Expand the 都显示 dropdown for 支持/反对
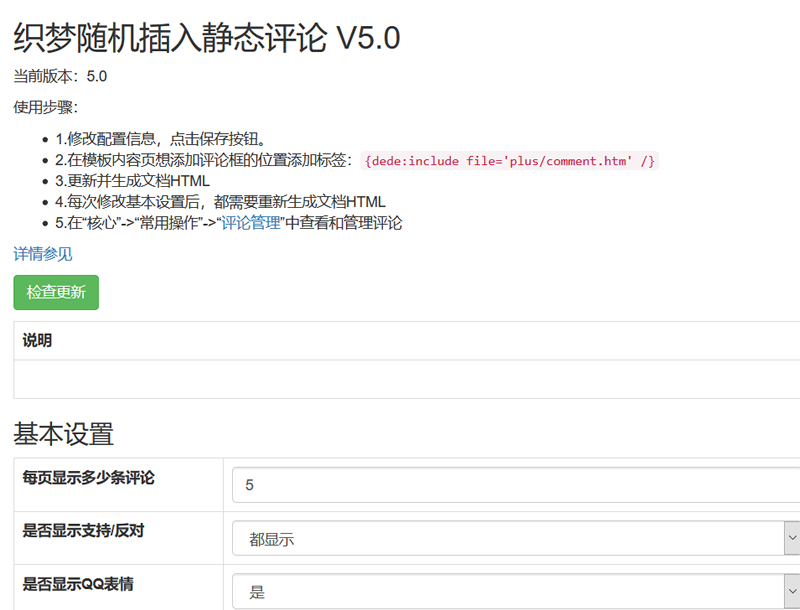The image size is (800, 610). (x=515, y=539)
